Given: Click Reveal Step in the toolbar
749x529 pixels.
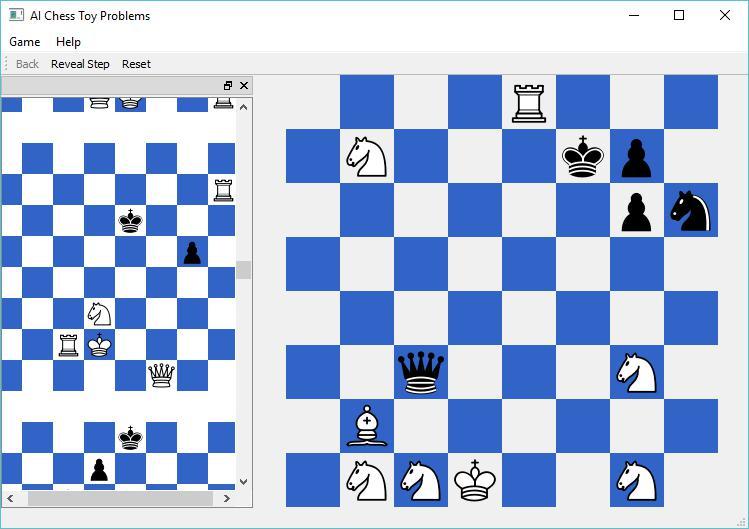Looking at the screenshot, I should click(x=80, y=64).
